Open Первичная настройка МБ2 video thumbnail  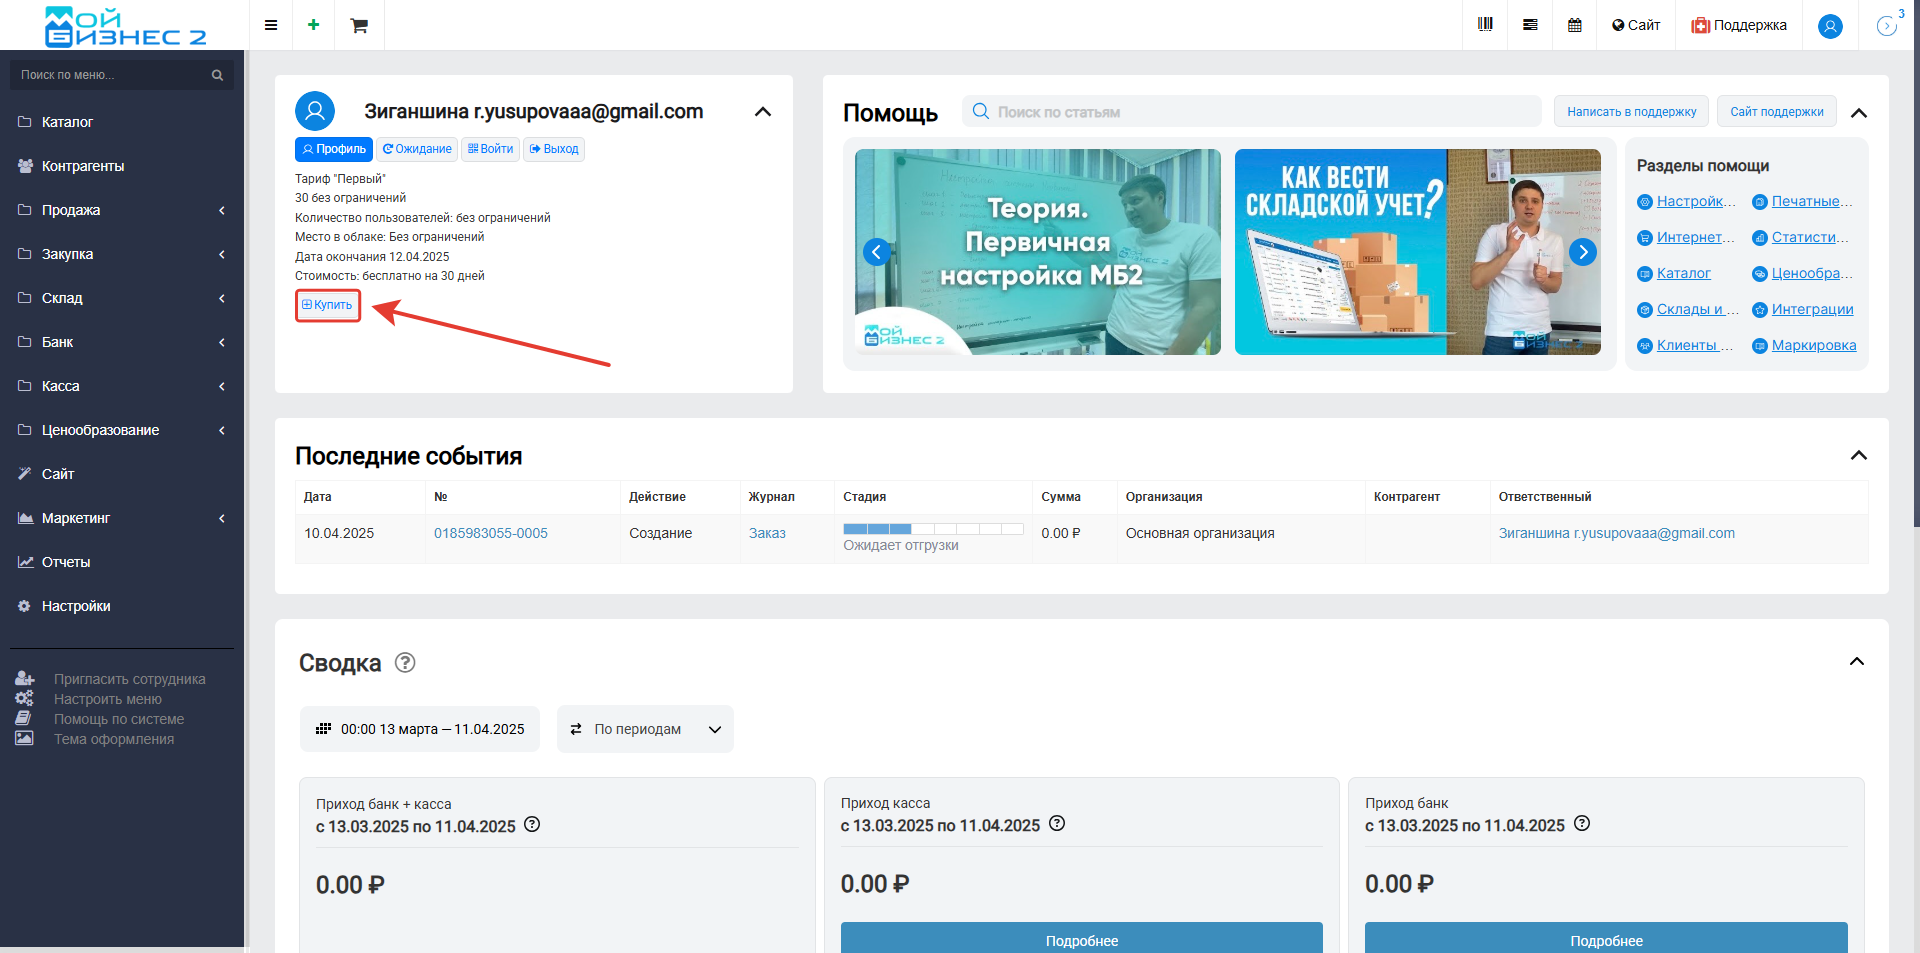point(1038,252)
